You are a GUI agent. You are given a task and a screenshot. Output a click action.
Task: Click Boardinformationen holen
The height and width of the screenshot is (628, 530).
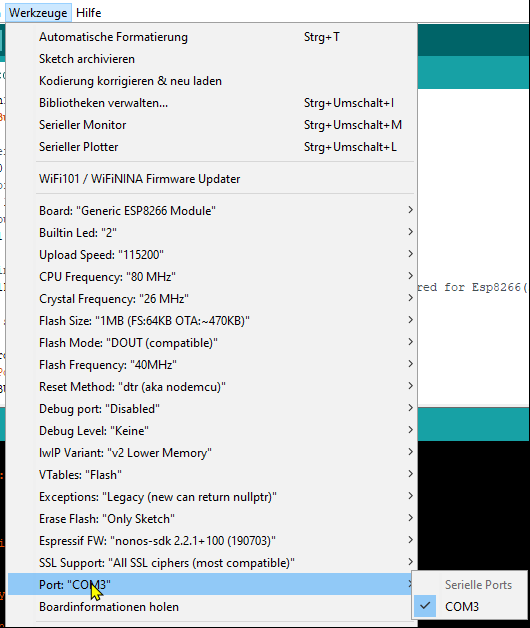[212, 607]
